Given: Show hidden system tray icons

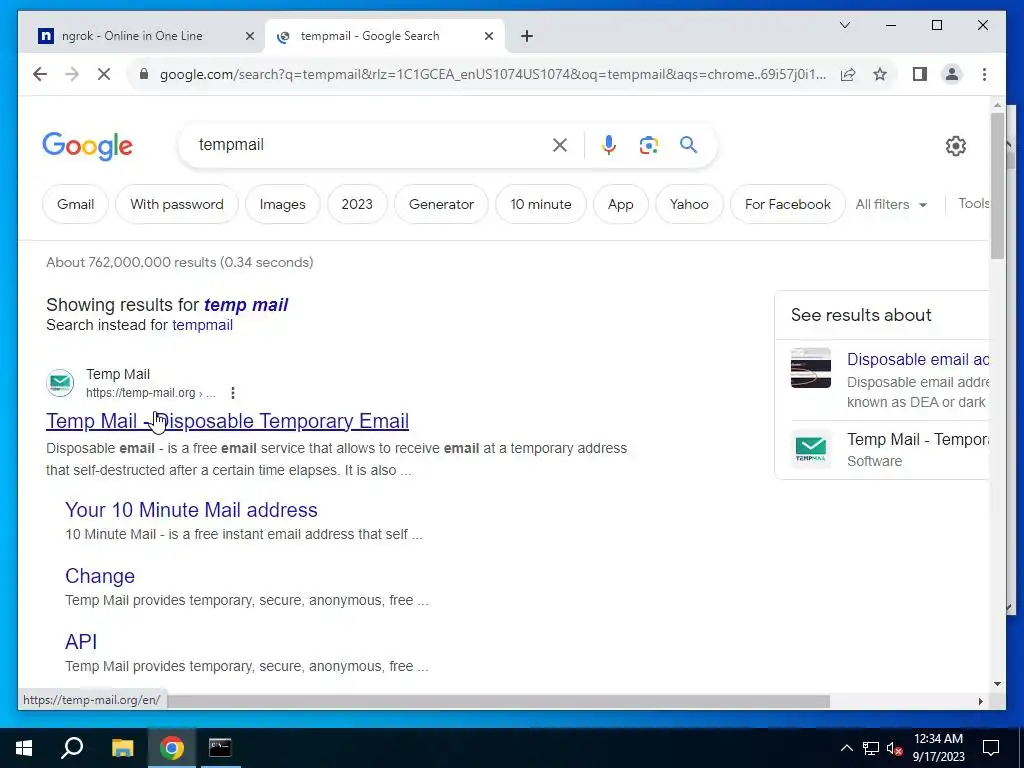Looking at the screenshot, I should click(x=846, y=748).
